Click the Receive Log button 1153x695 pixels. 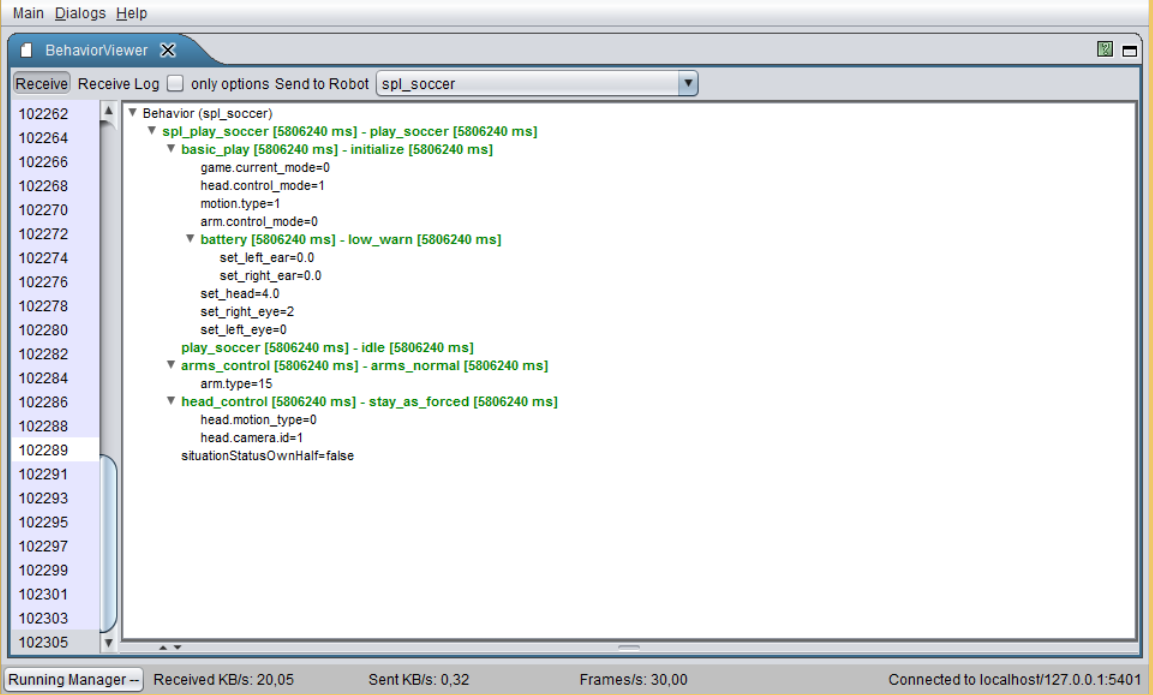pos(118,84)
